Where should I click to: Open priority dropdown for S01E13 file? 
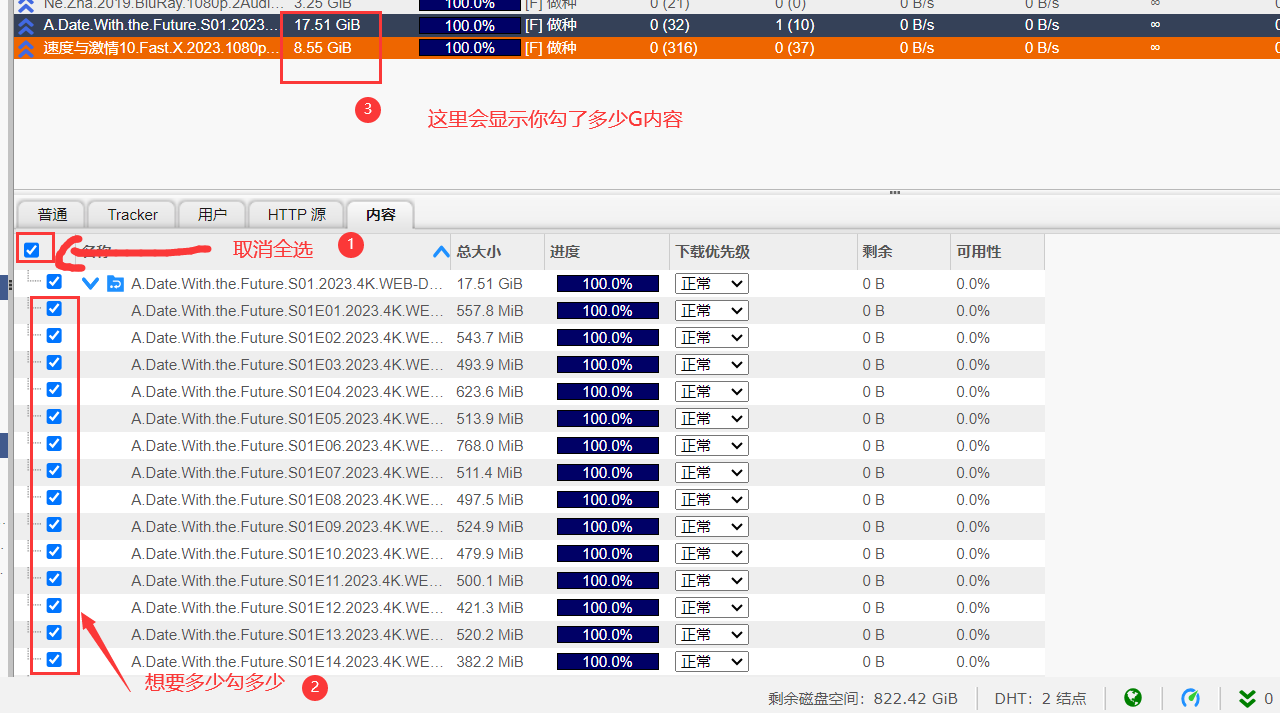712,635
